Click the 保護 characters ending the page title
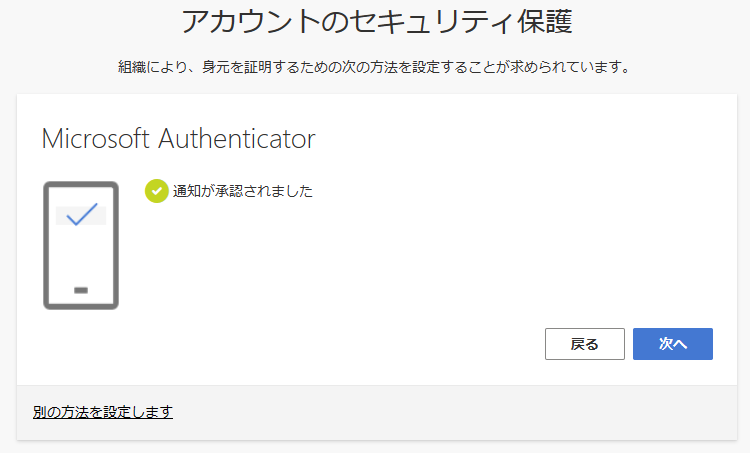Image resolution: width=750 pixels, height=453 pixels. [x=545, y=22]
